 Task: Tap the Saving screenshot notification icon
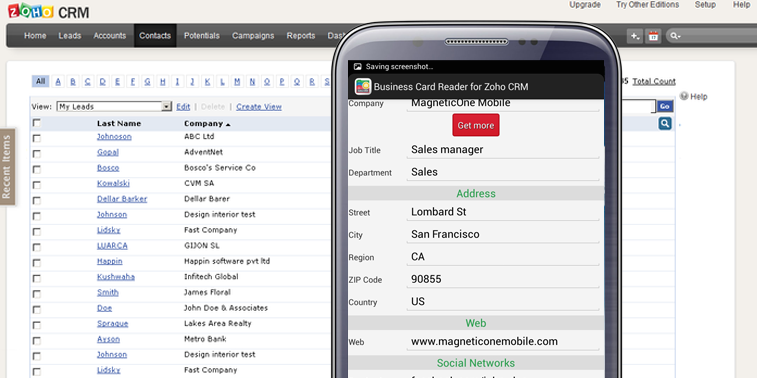358,67
